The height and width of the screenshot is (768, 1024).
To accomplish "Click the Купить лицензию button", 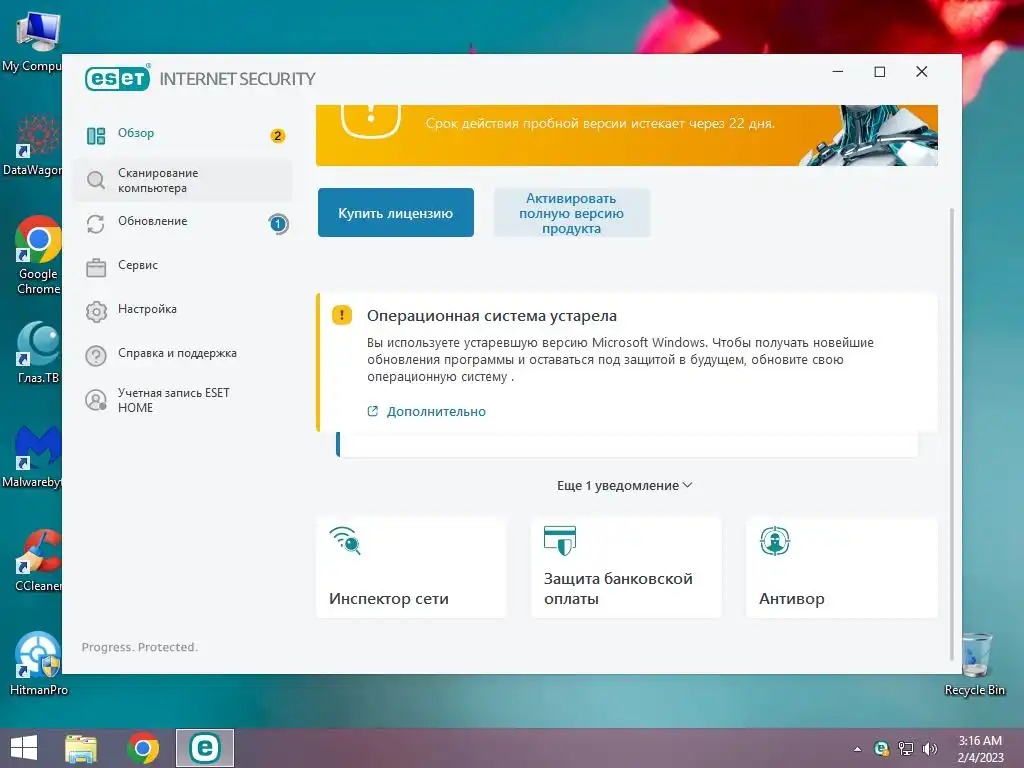I will pos(396,213).
